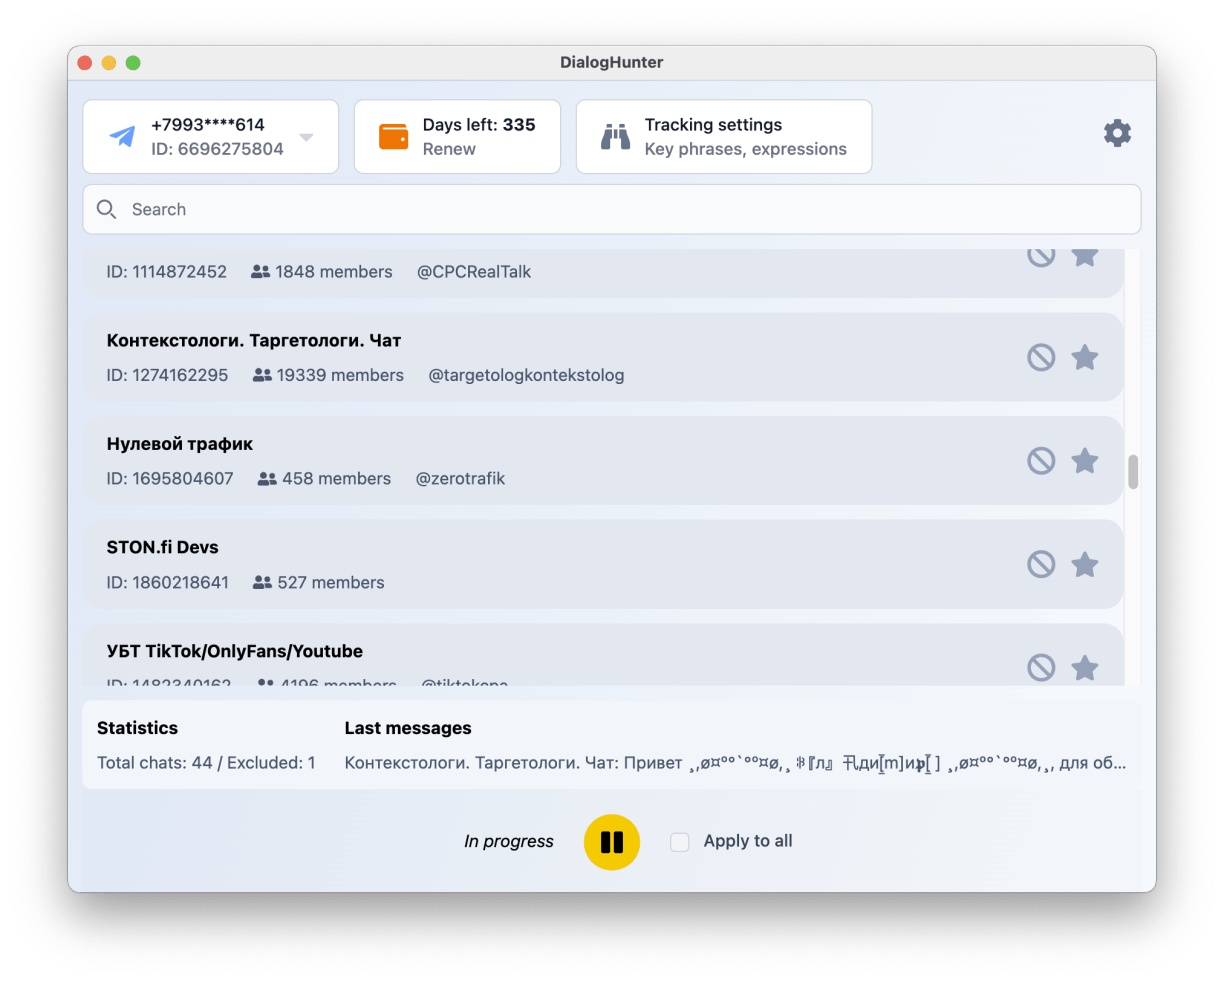Open the last message preview text
This screenshot has height=982, width=1224.
point(735,763)
